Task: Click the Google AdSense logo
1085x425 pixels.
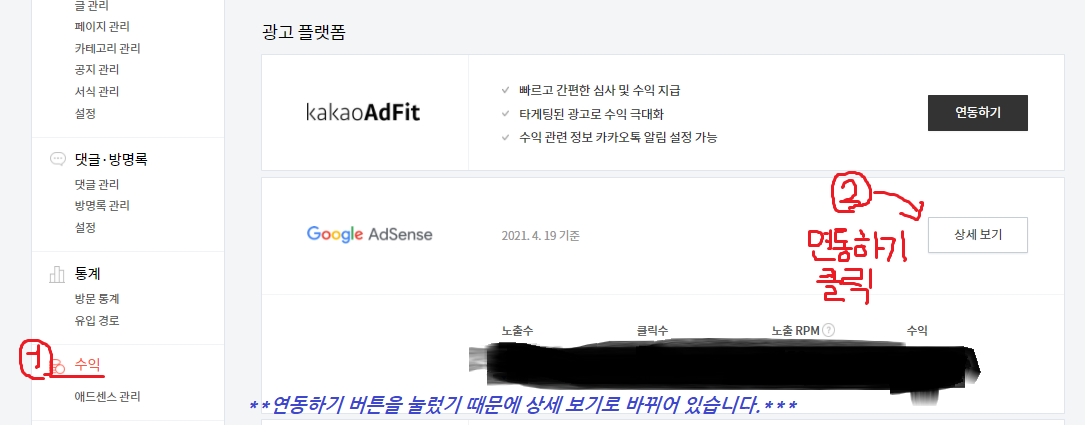Action: pos(370,235)
